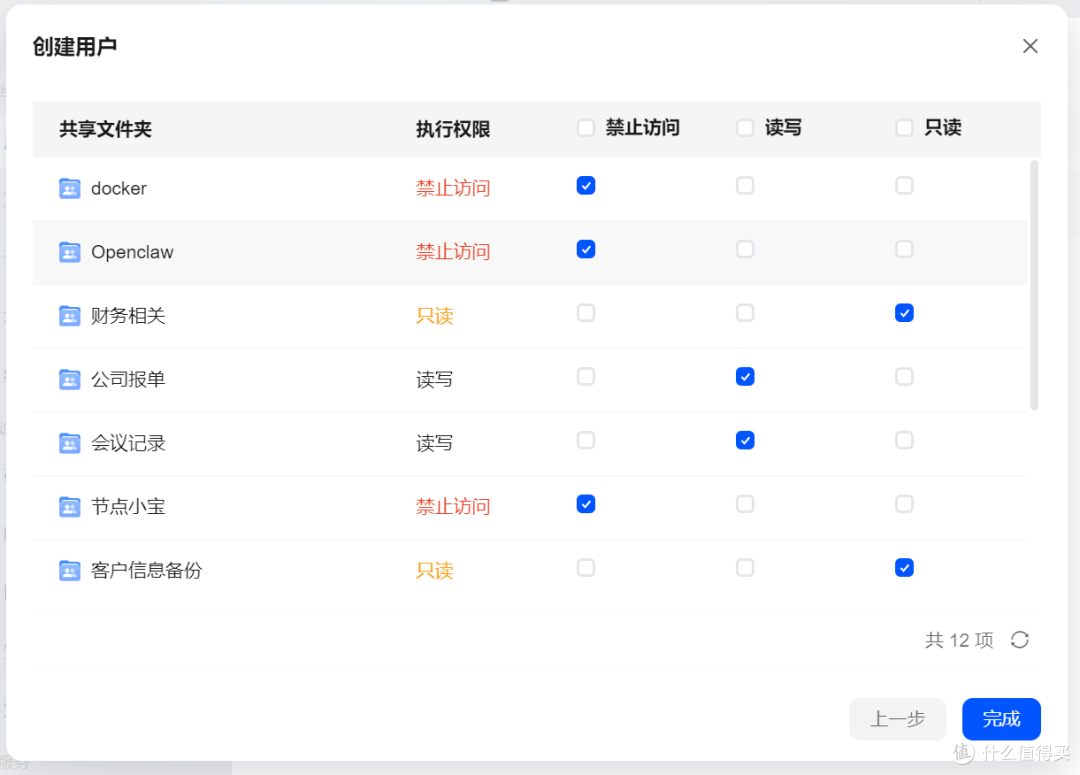Enable 只读 for 公司报单 folder
The image size is (1080, 775).
coord(904,377)
